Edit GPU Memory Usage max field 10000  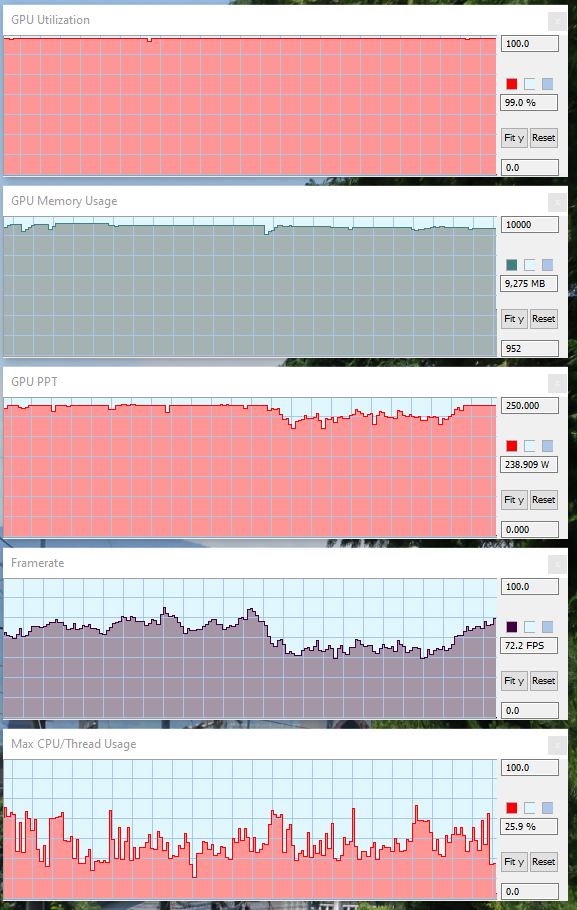click(x=529, y=225)
